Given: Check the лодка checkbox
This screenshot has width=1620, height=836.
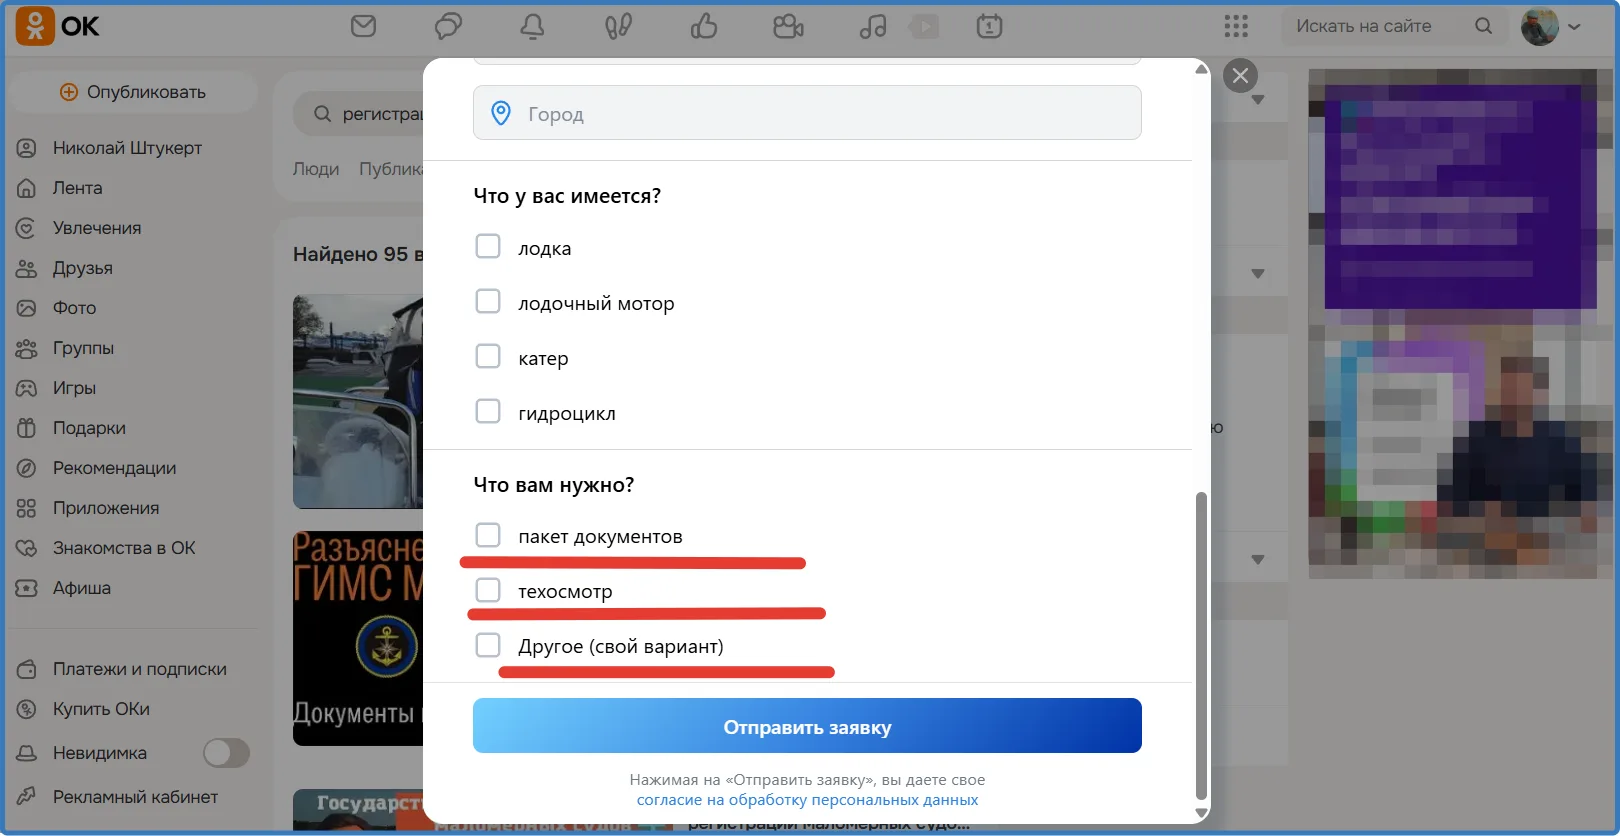Looking at the screenshot, I should click(488, 246).
